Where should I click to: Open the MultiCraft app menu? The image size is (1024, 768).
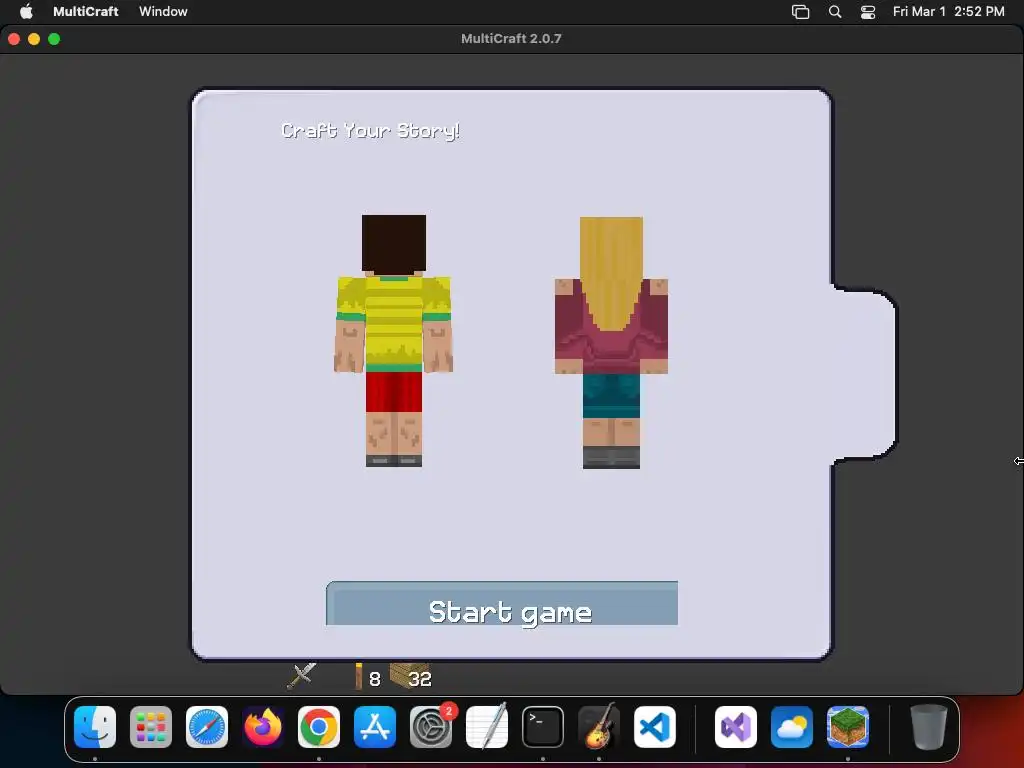(x=86, y=11)
